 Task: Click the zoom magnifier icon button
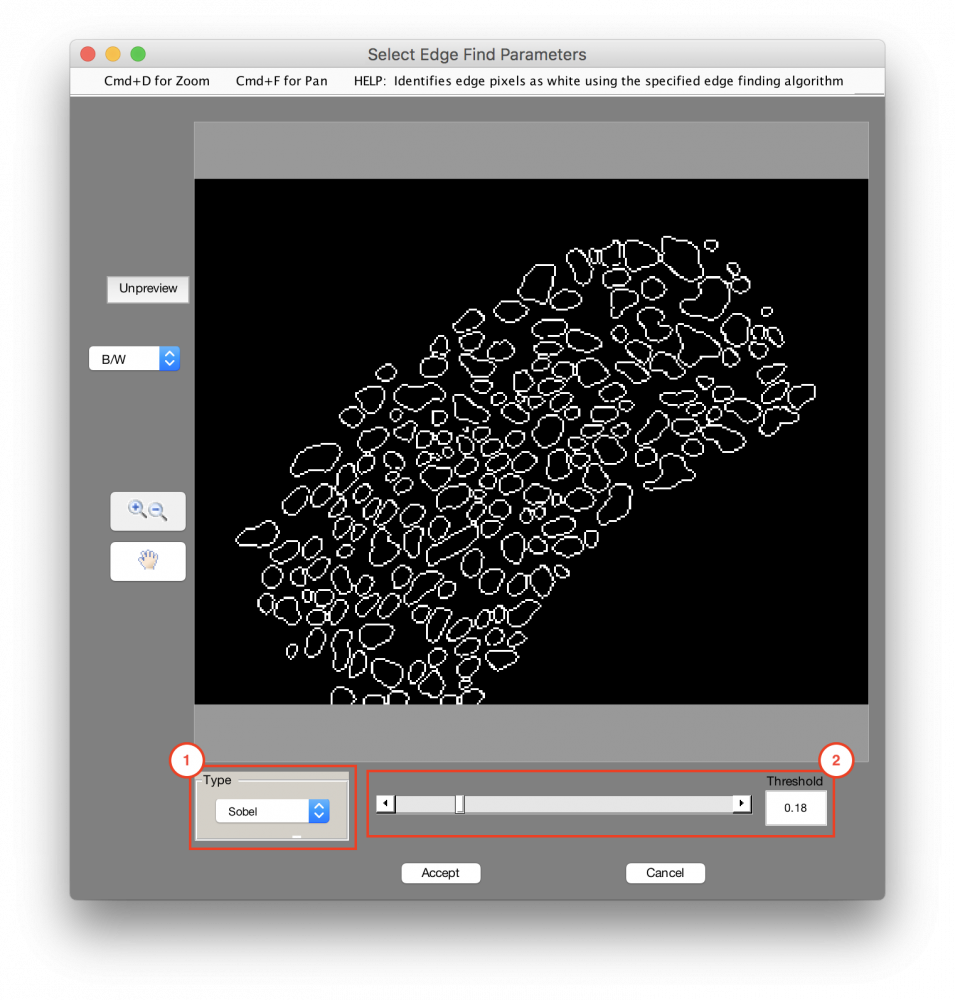(147, 511)
